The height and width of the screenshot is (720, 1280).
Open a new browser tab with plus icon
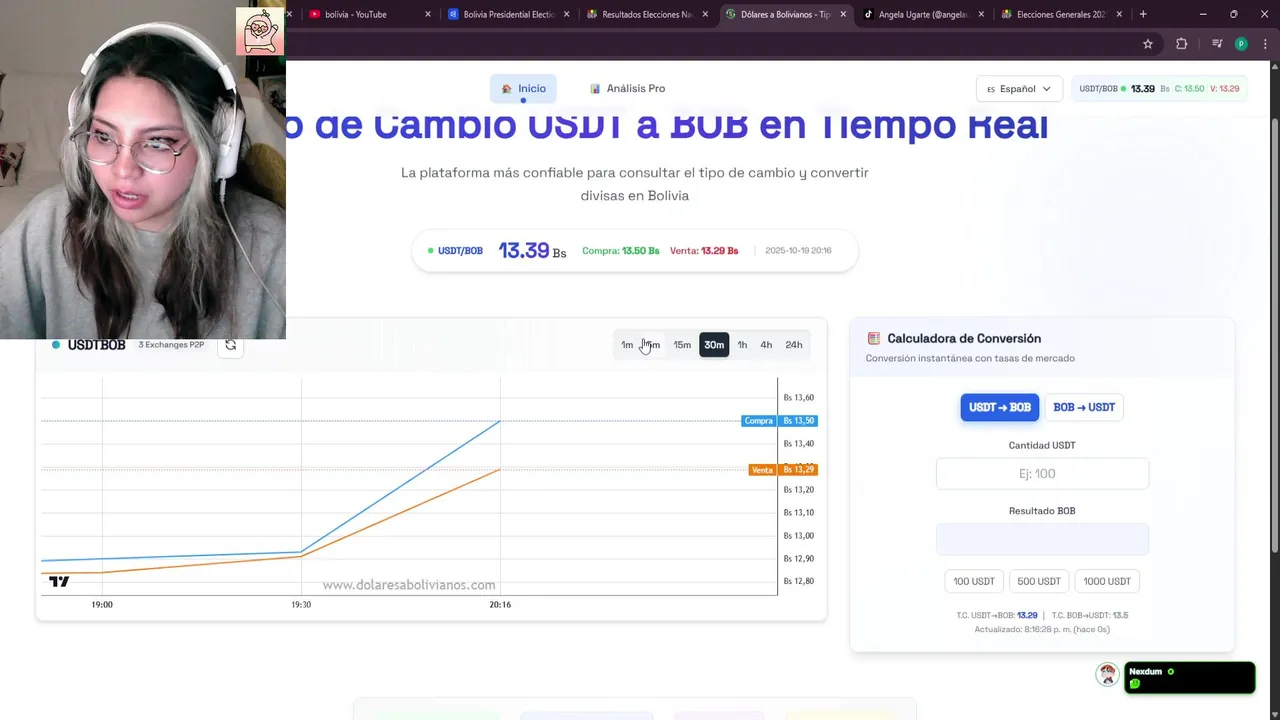point(1143,14)
